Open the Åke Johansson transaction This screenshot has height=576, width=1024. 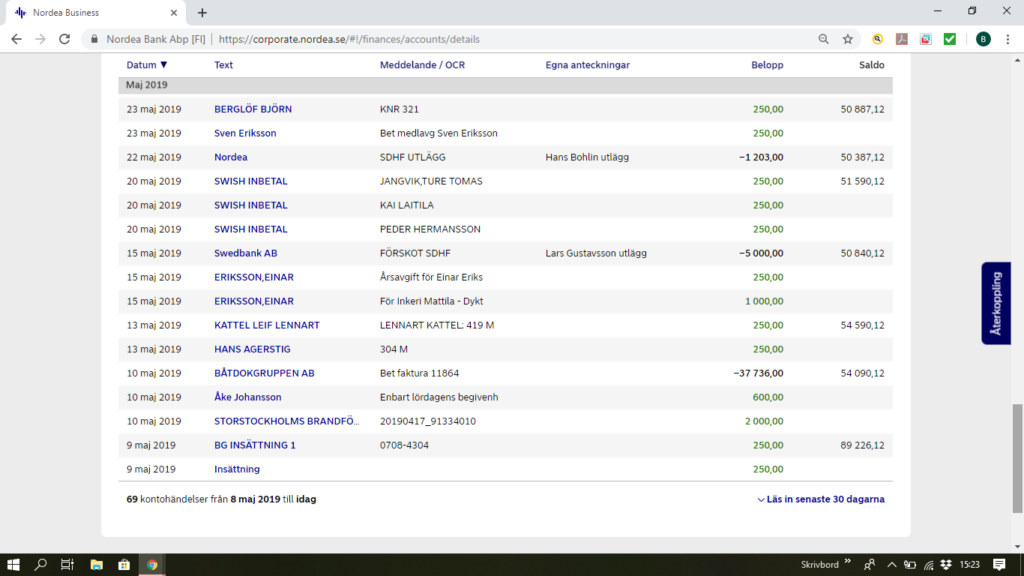[x=248, y=397]
